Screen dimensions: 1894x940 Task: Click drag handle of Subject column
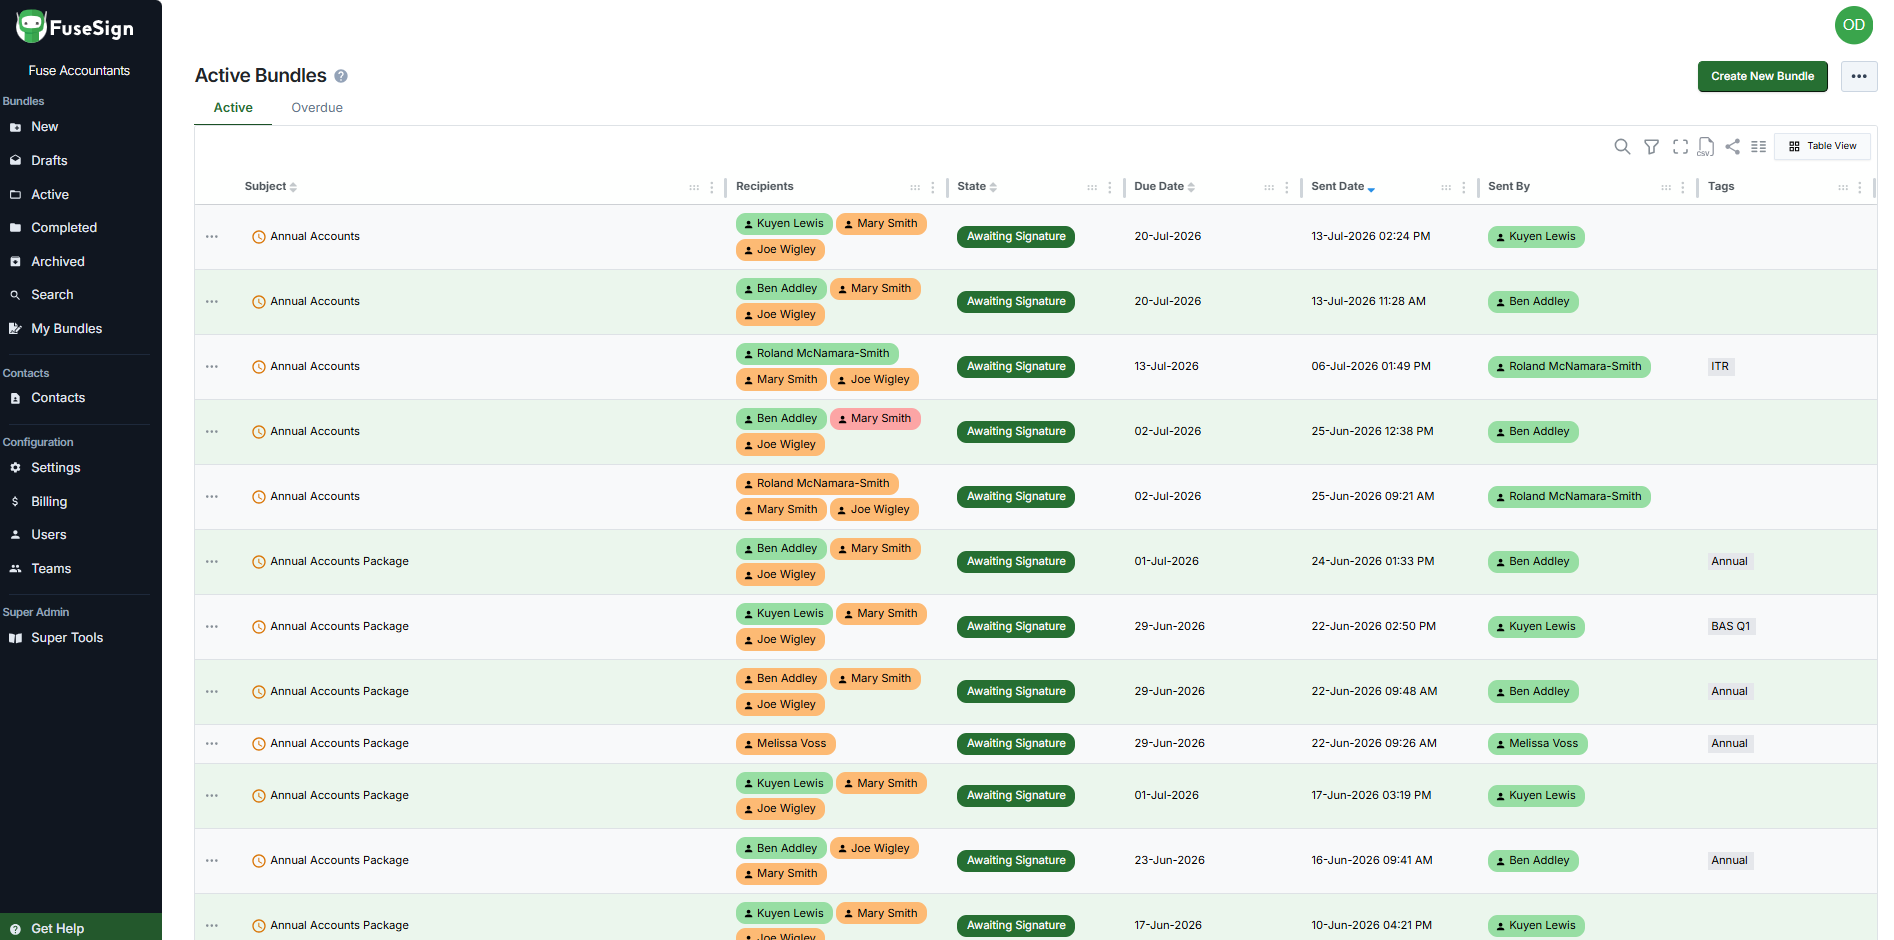pyautogui.click(x=694, y=187)
